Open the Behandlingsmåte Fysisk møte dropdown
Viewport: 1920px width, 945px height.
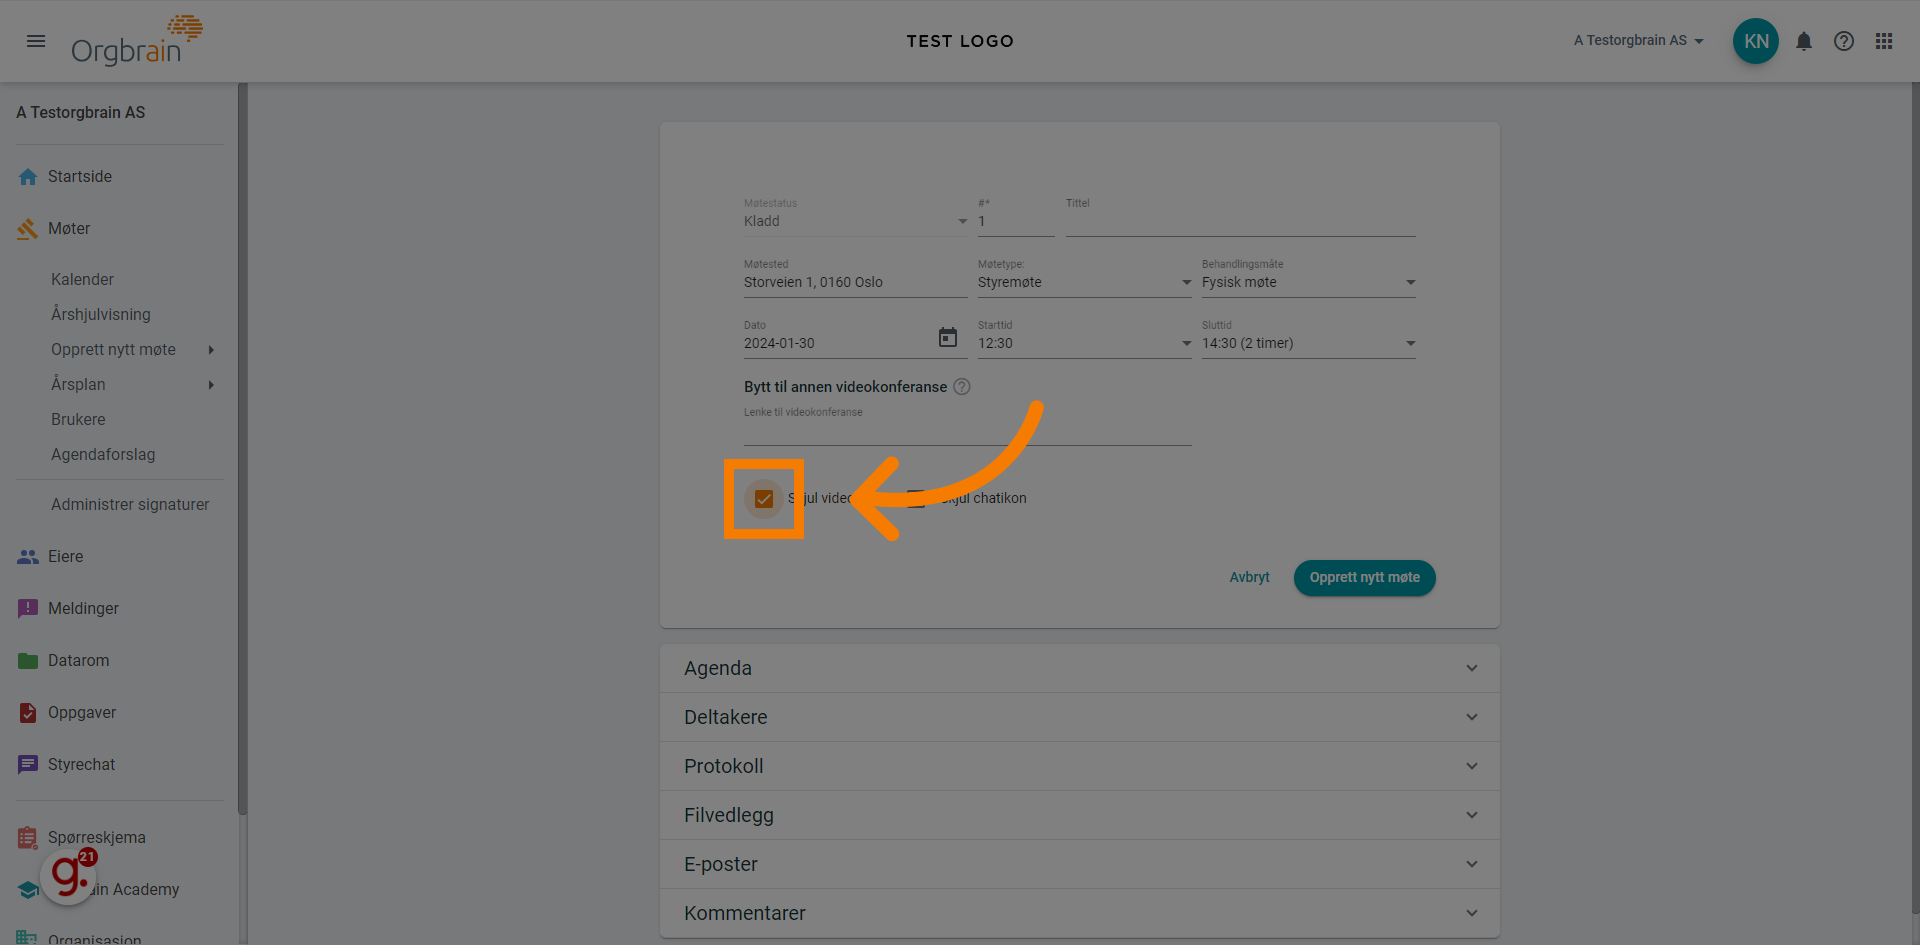point(1309,283)
